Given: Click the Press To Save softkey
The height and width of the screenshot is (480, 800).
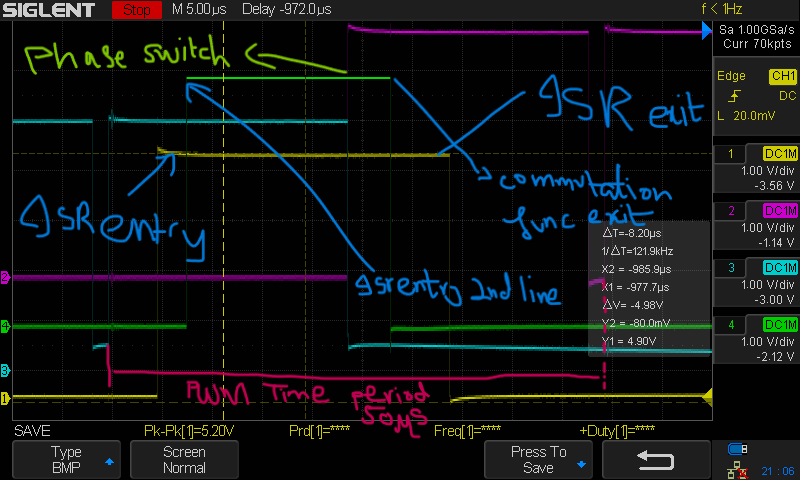Looking at the screenshot, I should click(538, 460).
